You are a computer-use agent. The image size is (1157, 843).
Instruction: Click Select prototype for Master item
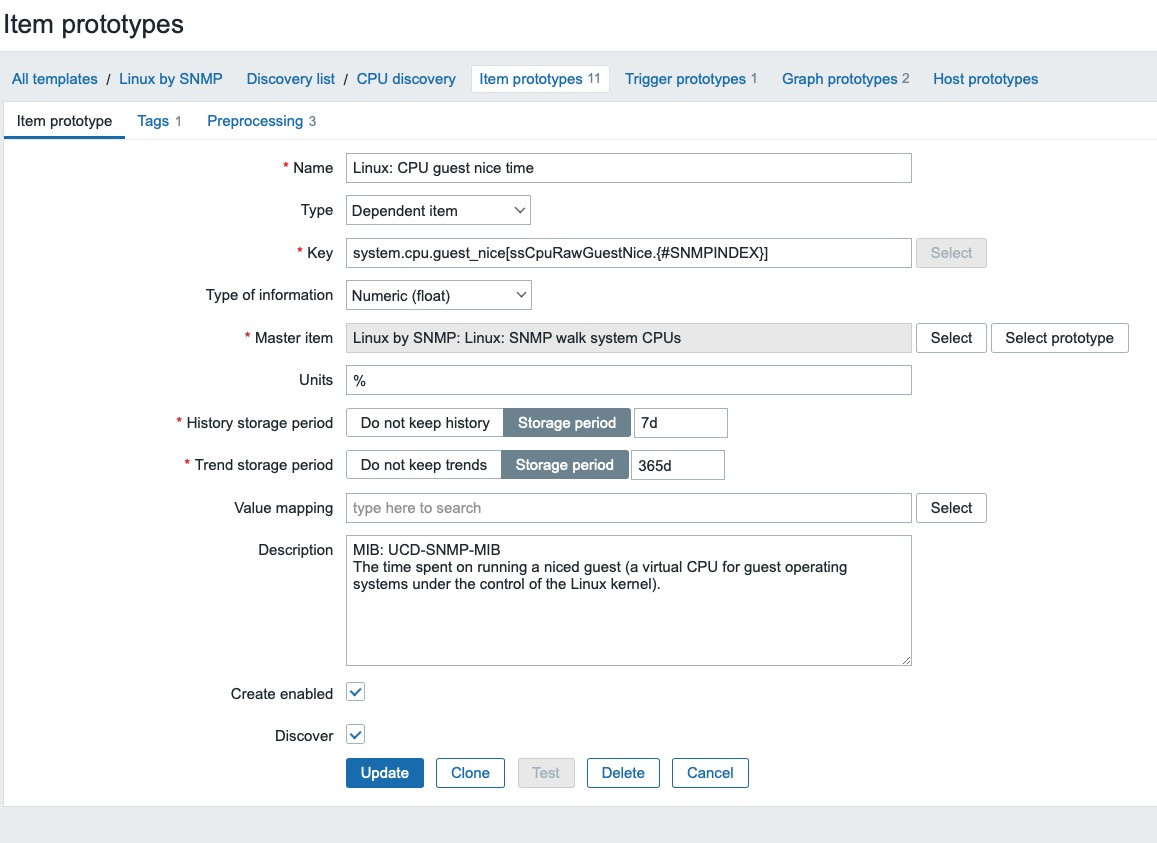(1059, 338)
